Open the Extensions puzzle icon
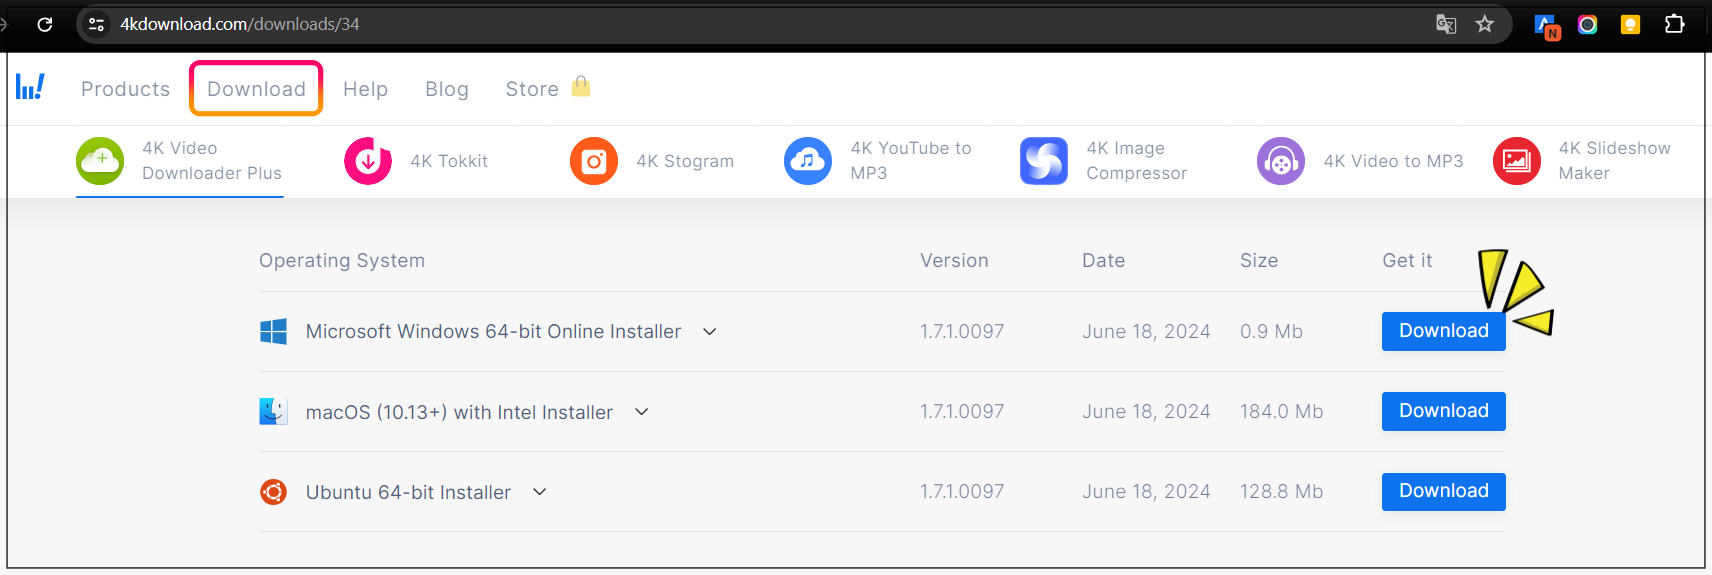The image size is (1712, 575). pos(1674,24)
